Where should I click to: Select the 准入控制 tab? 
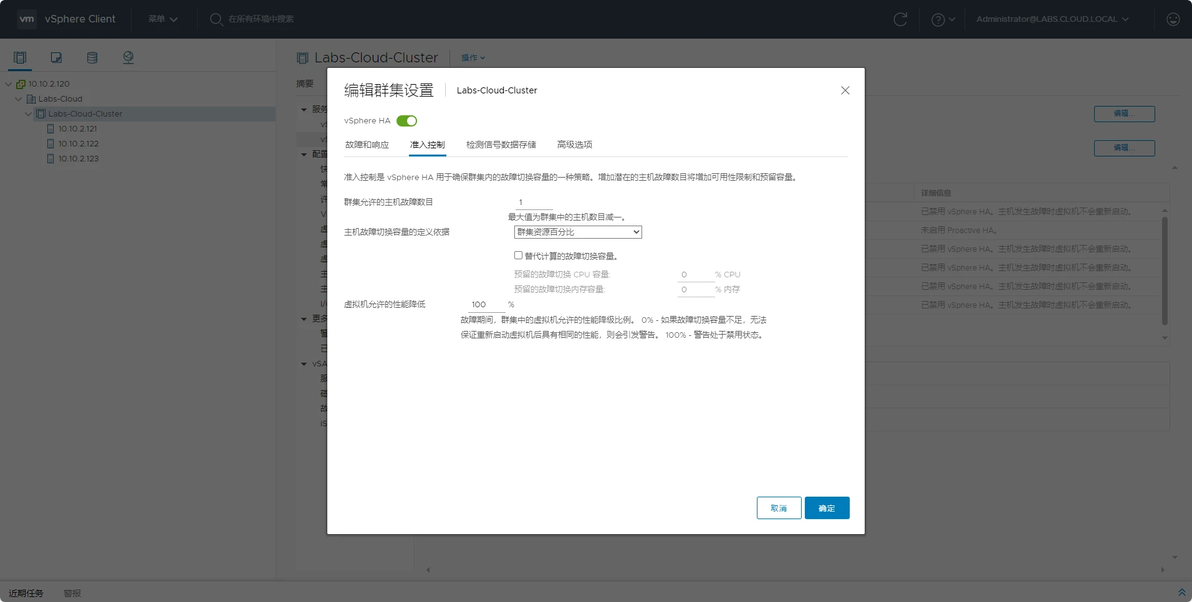pyautogui.click(x=427, y=144)
